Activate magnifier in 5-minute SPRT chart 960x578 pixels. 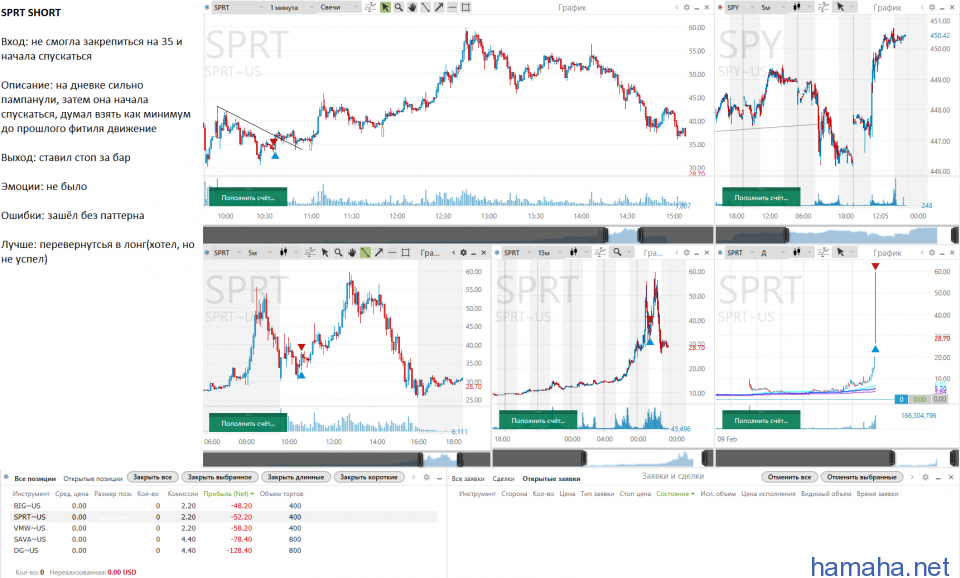tap(338, 252)
